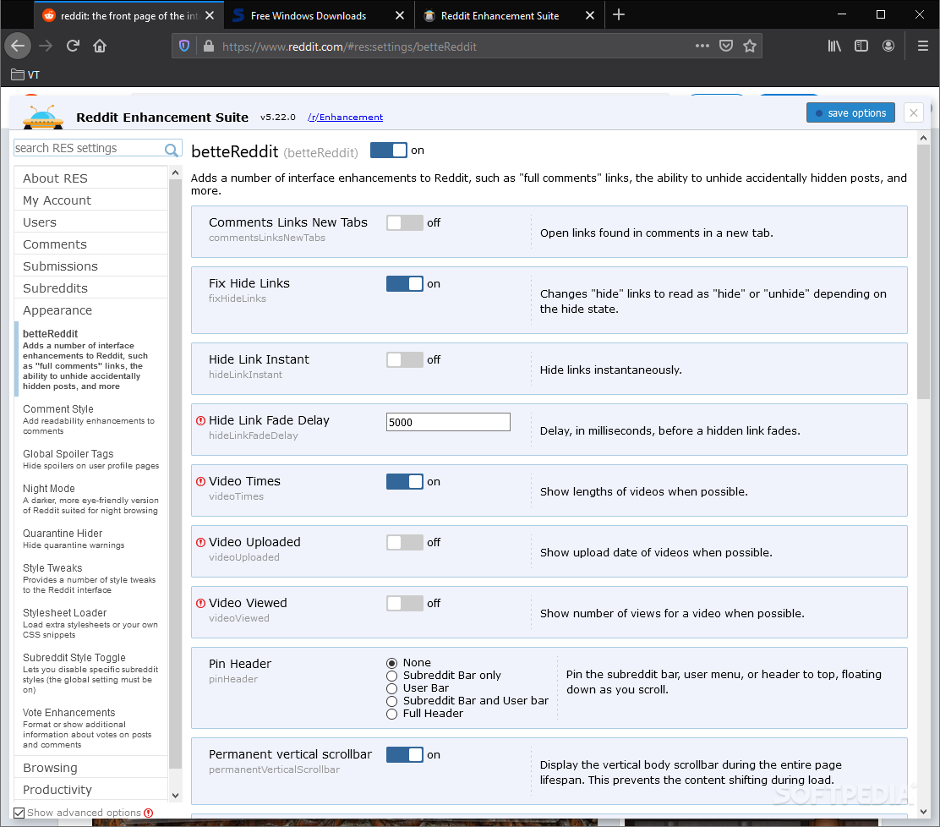Uncheck Show advanced options checkbox
Screen dimensions: 941x827
click(x=19, y=813)
